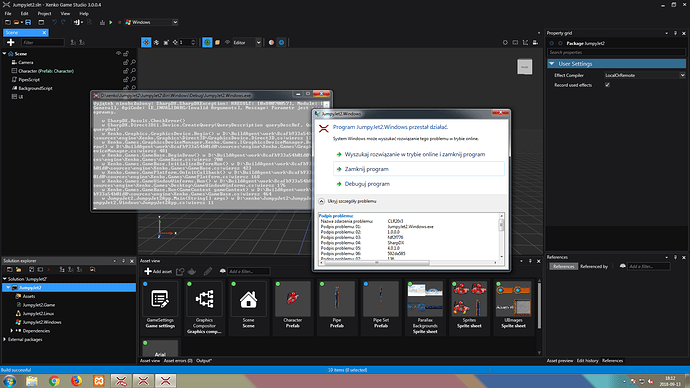
Task: Click Zamknij program in the crash dialog
Action: [418, 169]
